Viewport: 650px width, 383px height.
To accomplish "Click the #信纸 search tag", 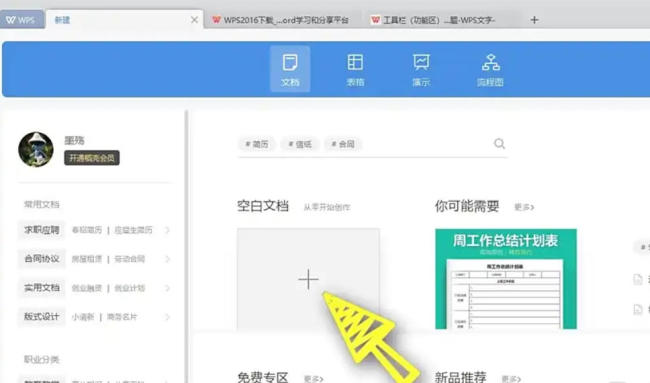I will 300,144.
